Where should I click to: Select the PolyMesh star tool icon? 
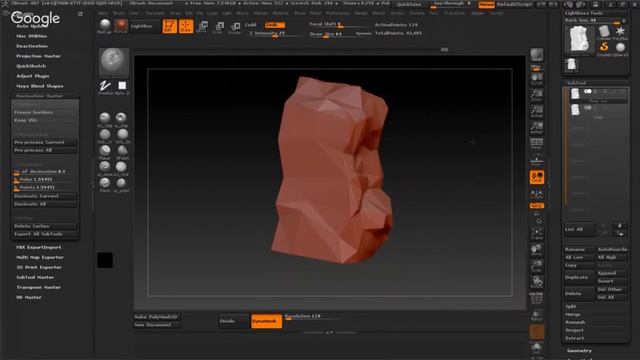tap(620, 32)
